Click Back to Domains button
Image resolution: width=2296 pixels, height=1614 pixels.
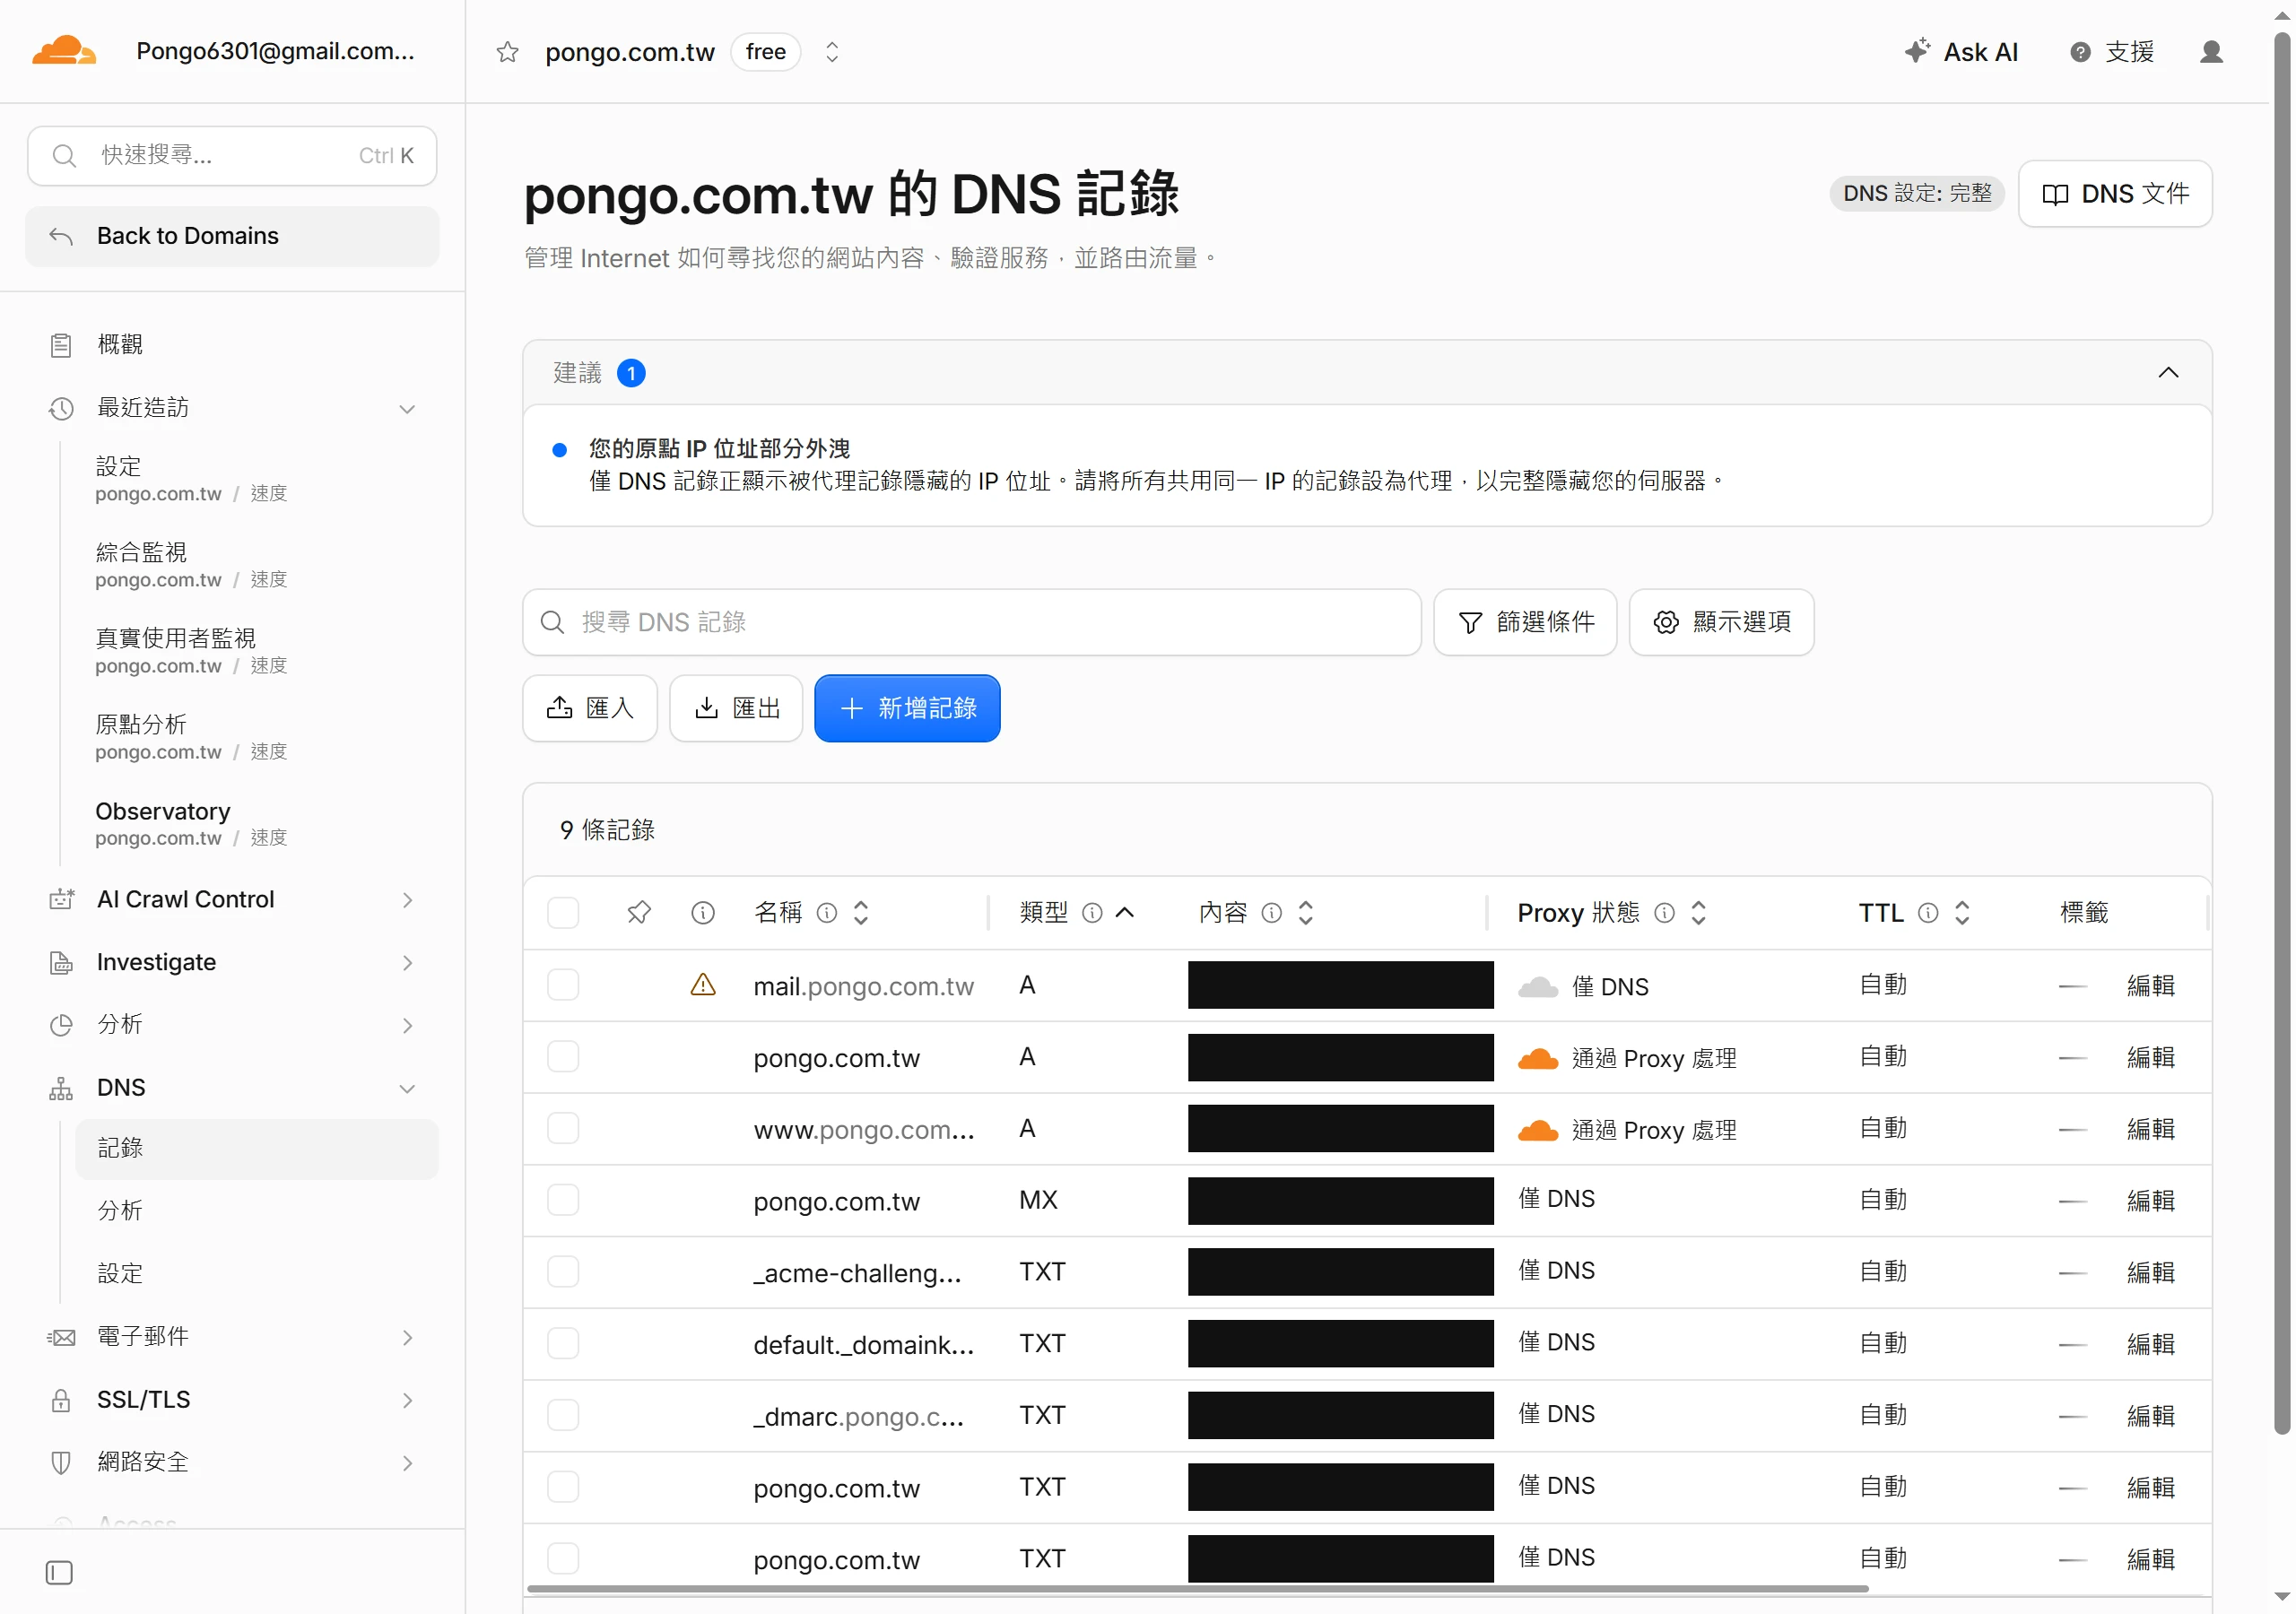[232, 236]
